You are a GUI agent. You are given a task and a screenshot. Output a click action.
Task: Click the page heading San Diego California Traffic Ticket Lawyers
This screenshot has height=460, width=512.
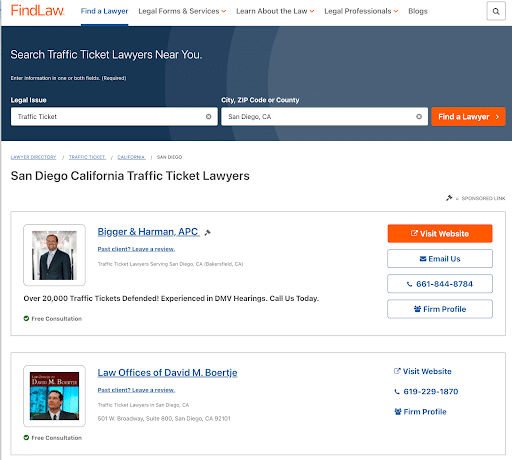pyautogui.click(x=130, y=176)
